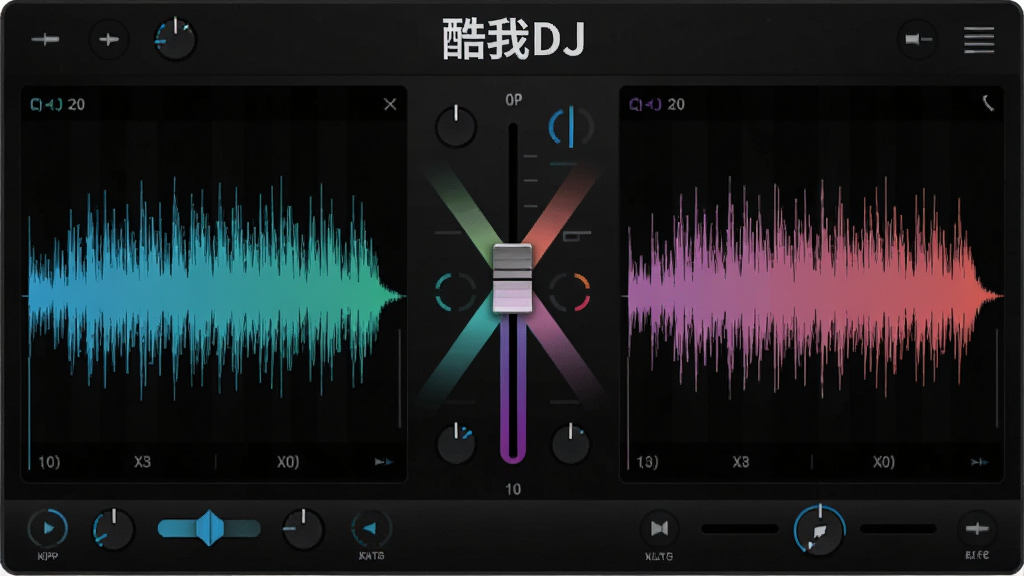Screen dimensions: 1024x576
Task: Click the right deck's X0) label
Action: point(884,462)
